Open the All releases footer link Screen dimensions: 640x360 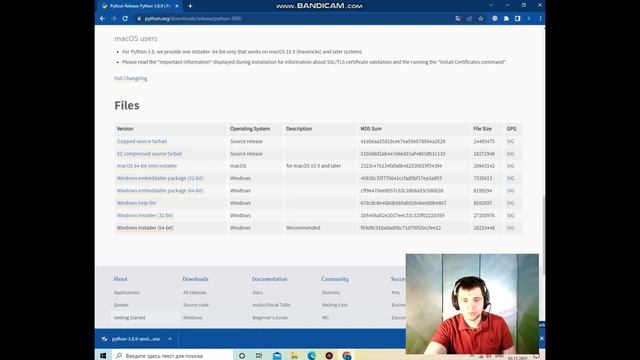click(x=194, y=293)
